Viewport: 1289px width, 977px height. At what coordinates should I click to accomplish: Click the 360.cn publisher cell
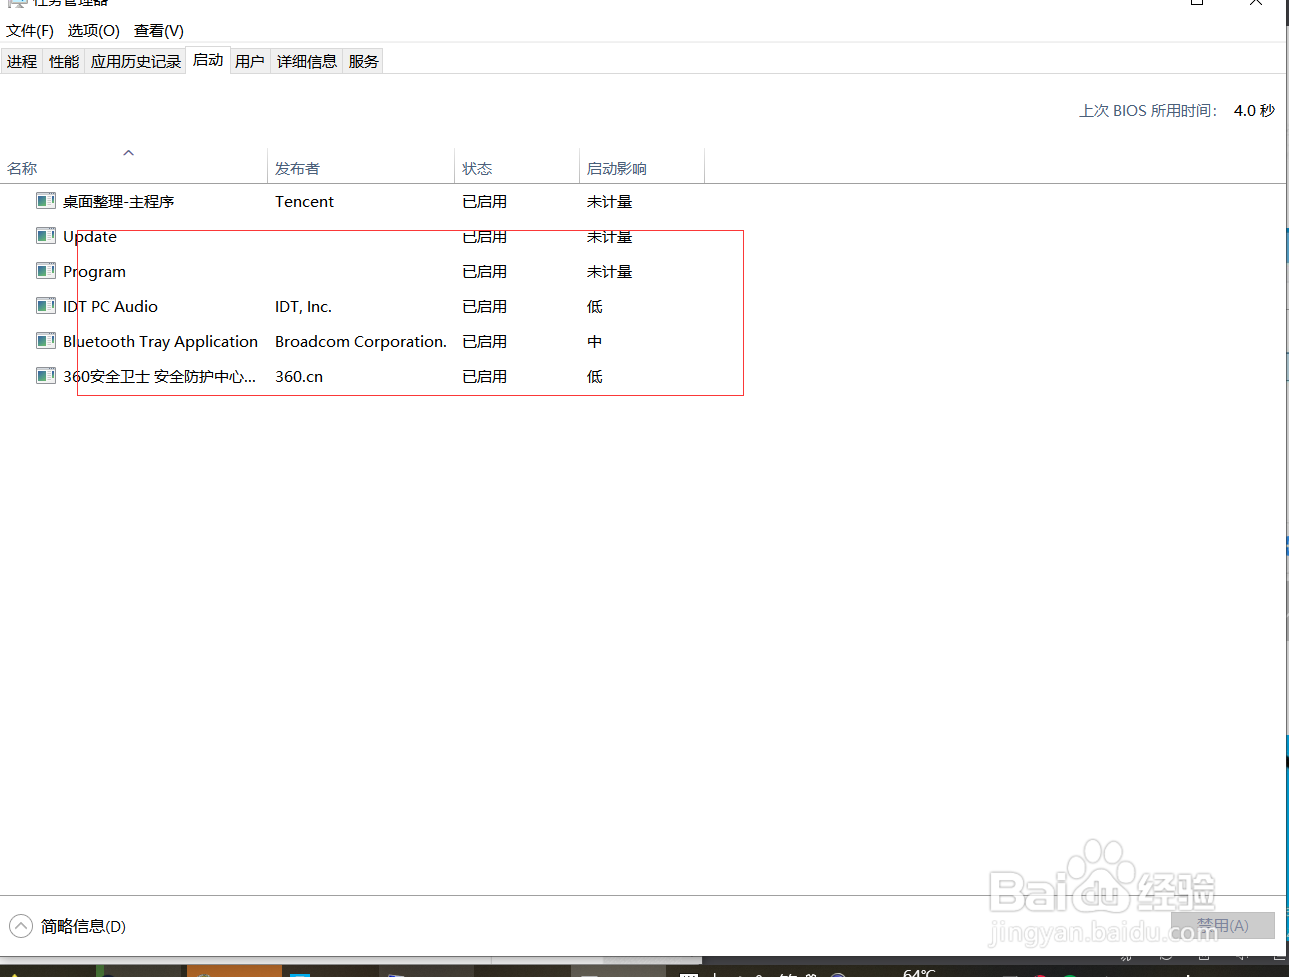pos(299,376)
